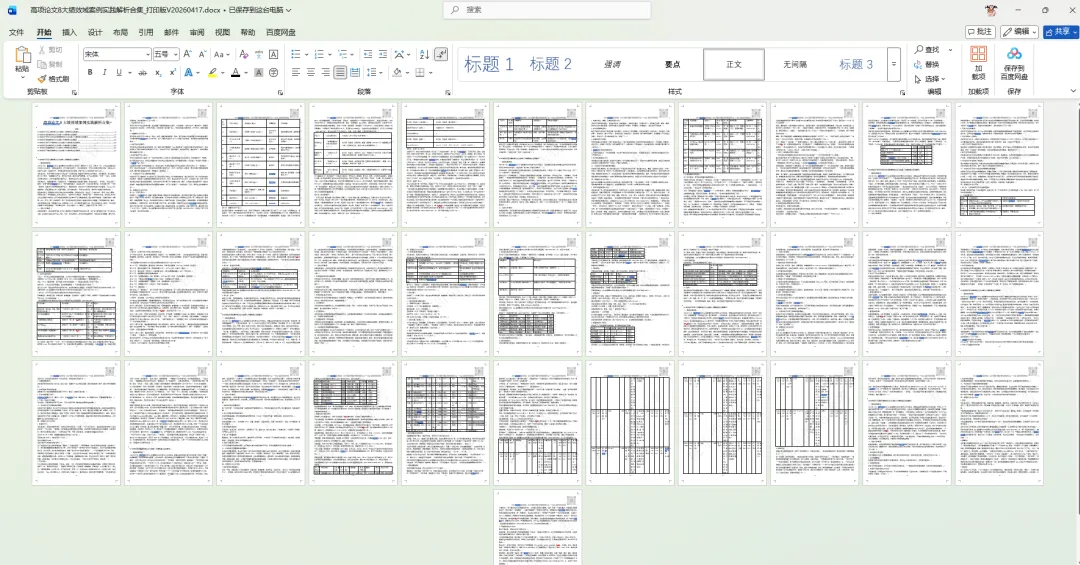Apply the 标题 1 heading style

tap(489, 64)
